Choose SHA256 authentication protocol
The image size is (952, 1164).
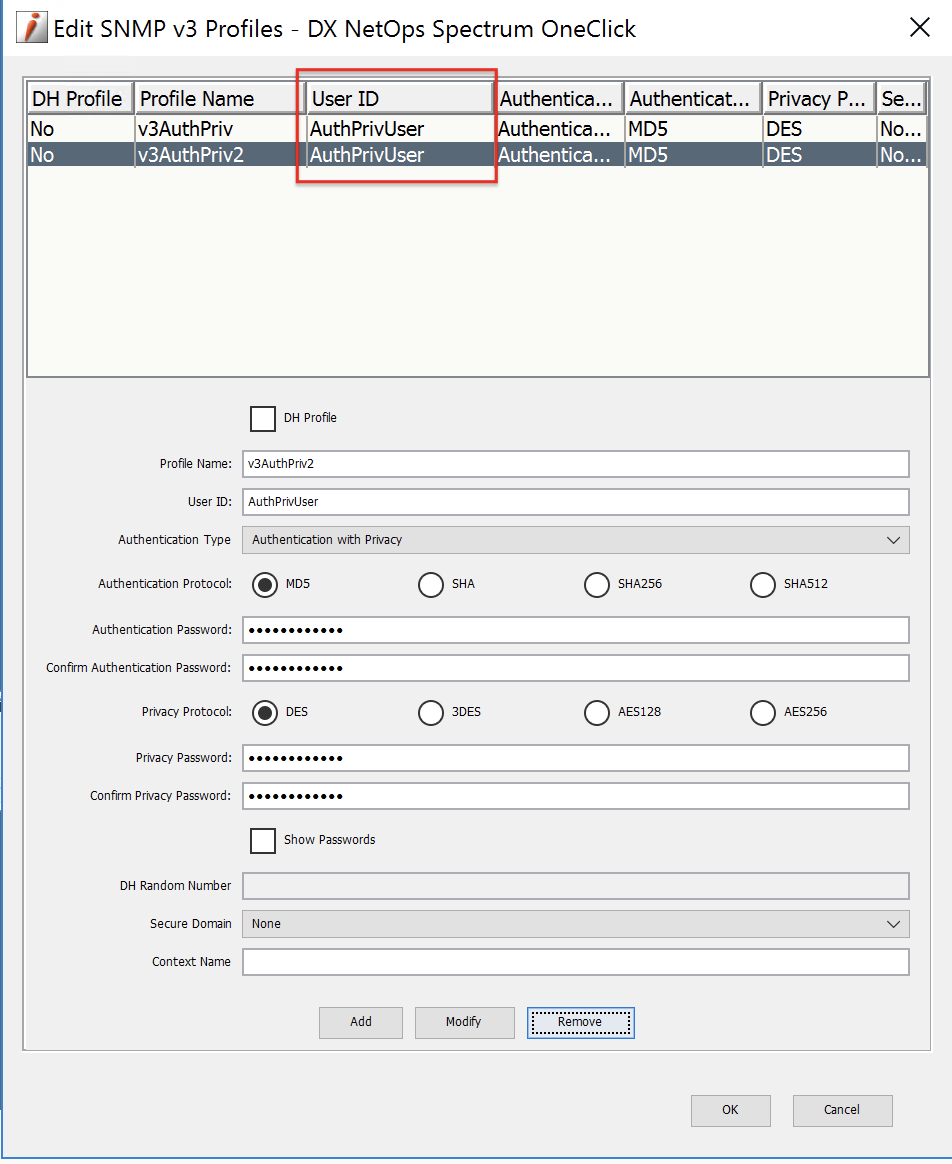[597, 584]
